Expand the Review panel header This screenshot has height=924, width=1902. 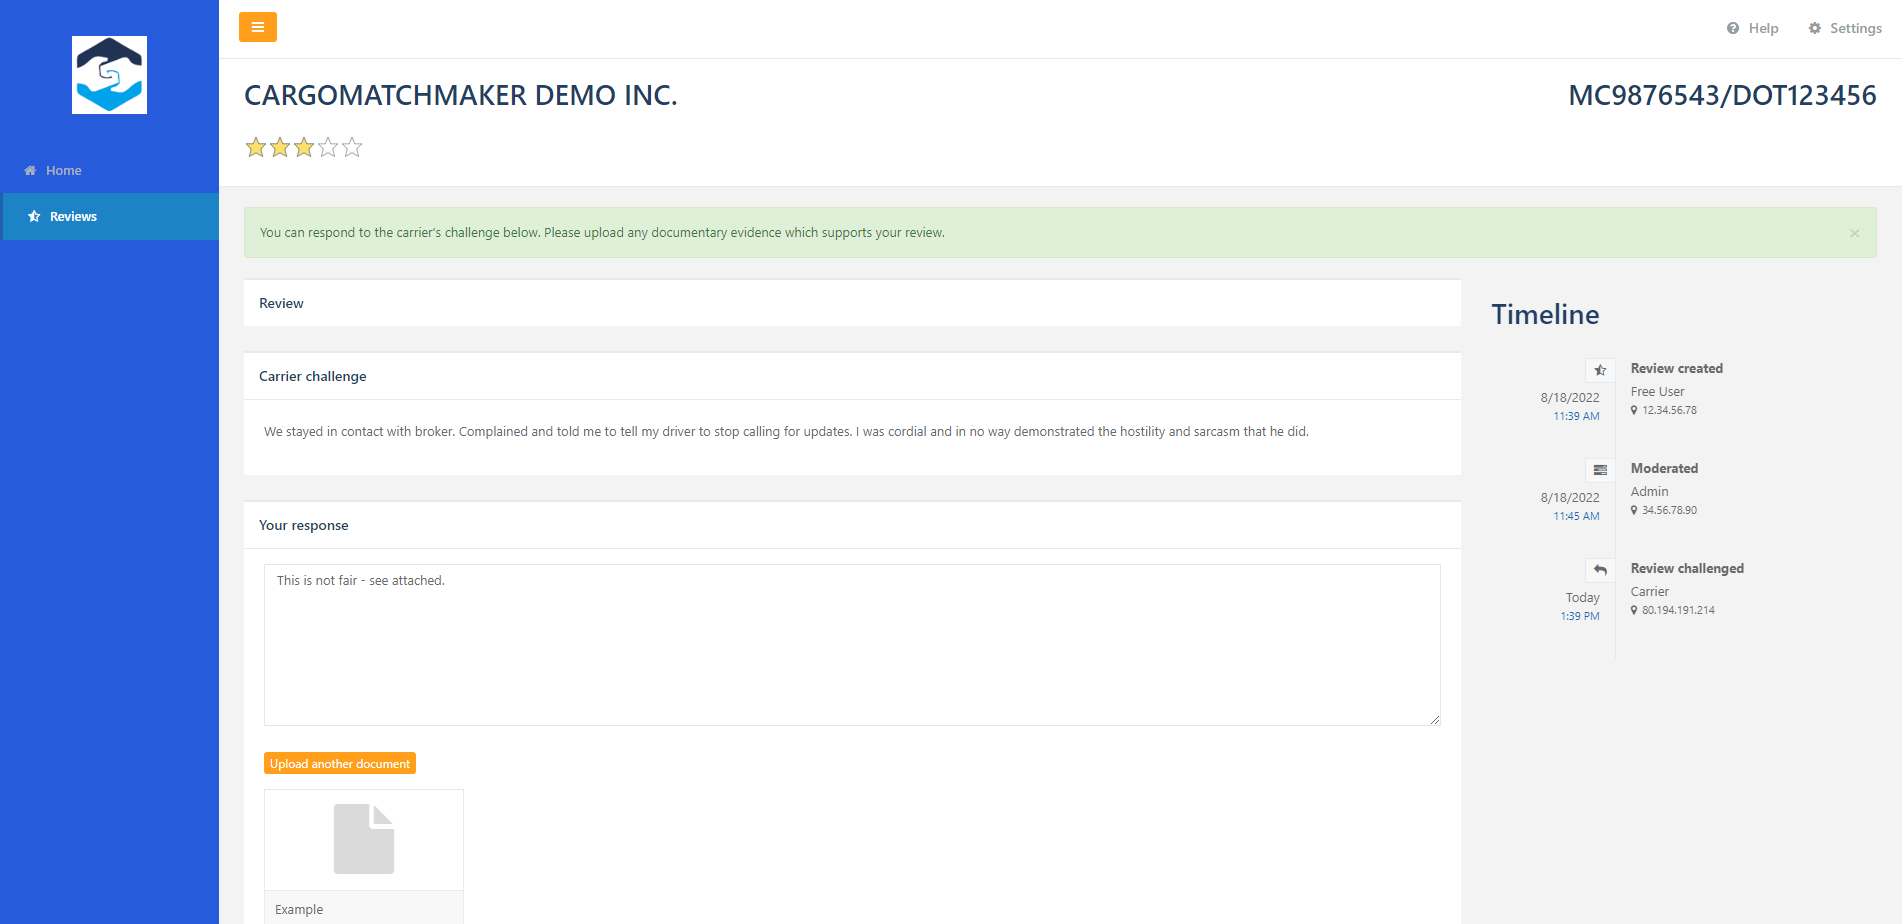point(852,303)
